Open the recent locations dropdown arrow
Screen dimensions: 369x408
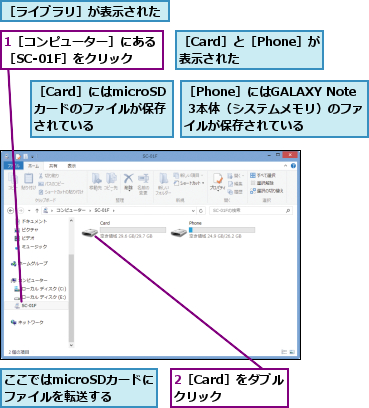pos(29,211)
